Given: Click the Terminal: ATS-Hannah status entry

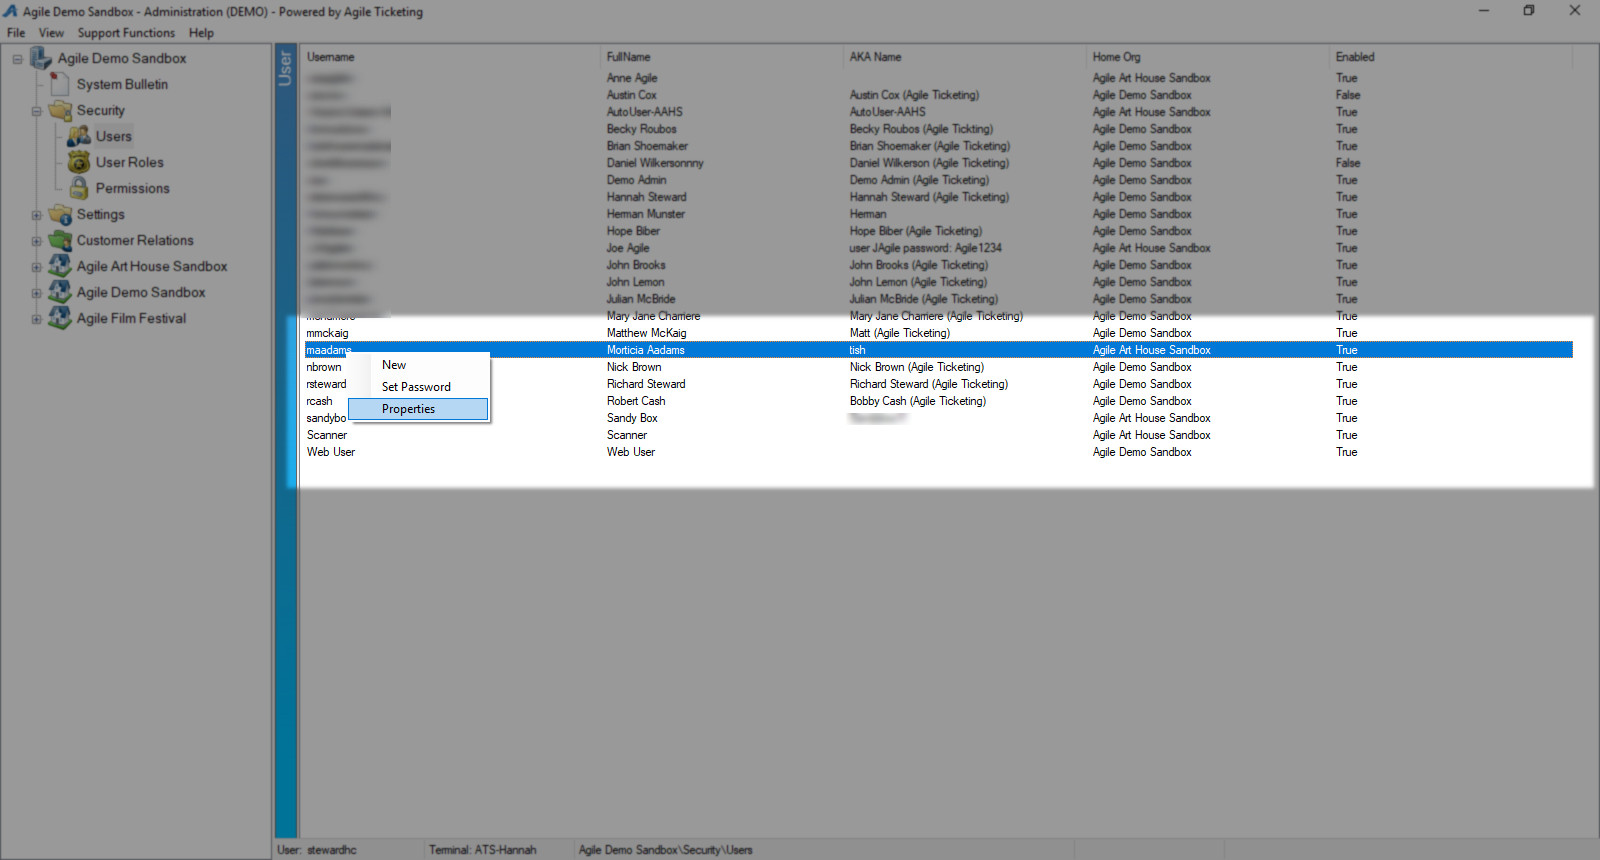Looking at the screenshot, I should 483,850.
